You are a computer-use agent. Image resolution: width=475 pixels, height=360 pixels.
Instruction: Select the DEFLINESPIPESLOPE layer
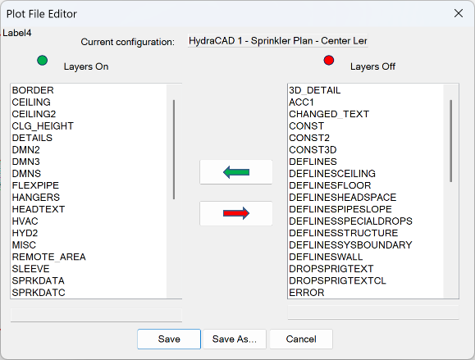tap(366, 209)
